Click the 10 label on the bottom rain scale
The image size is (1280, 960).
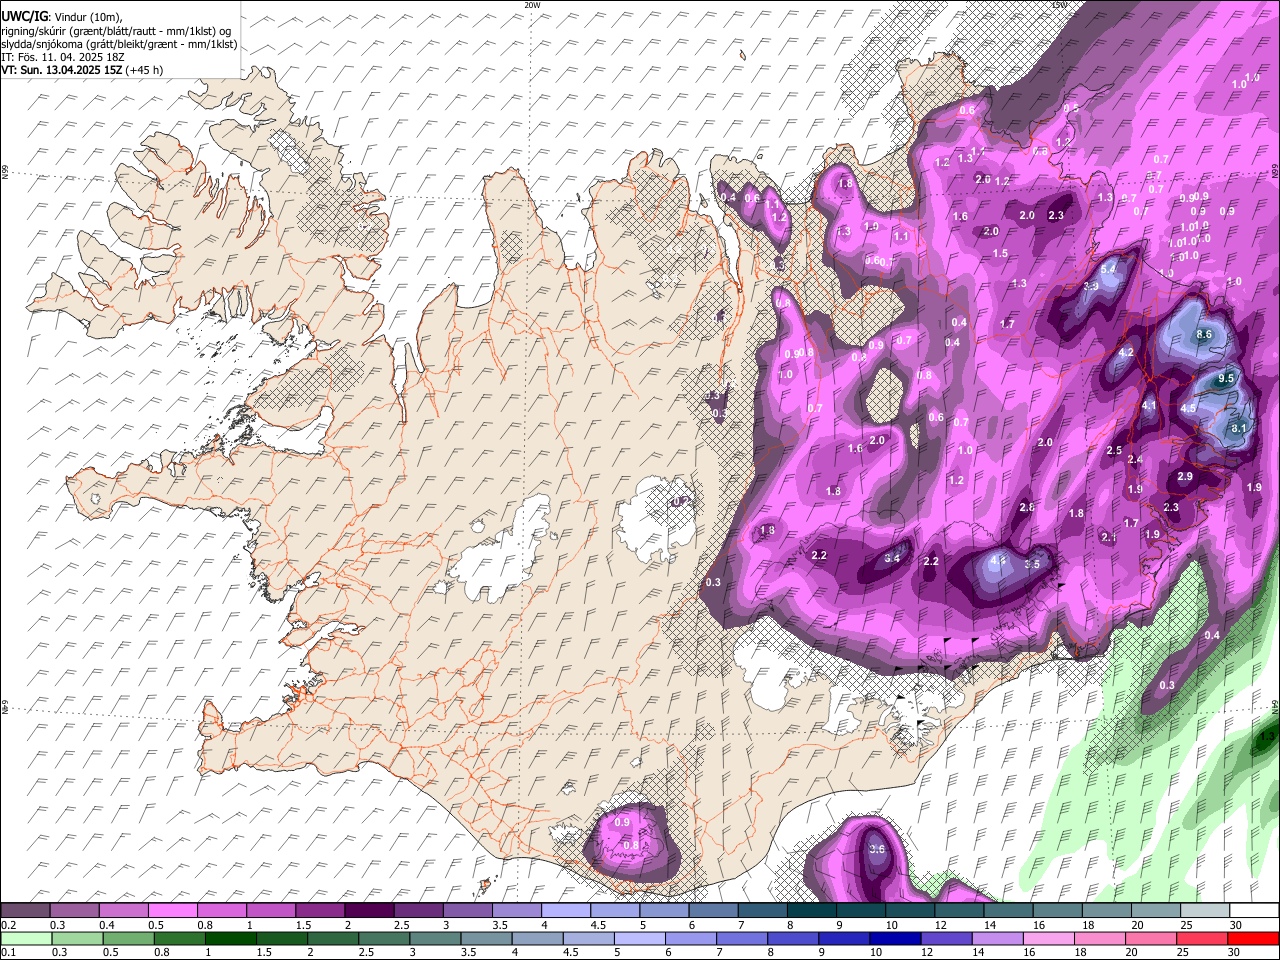coord(877,952)
